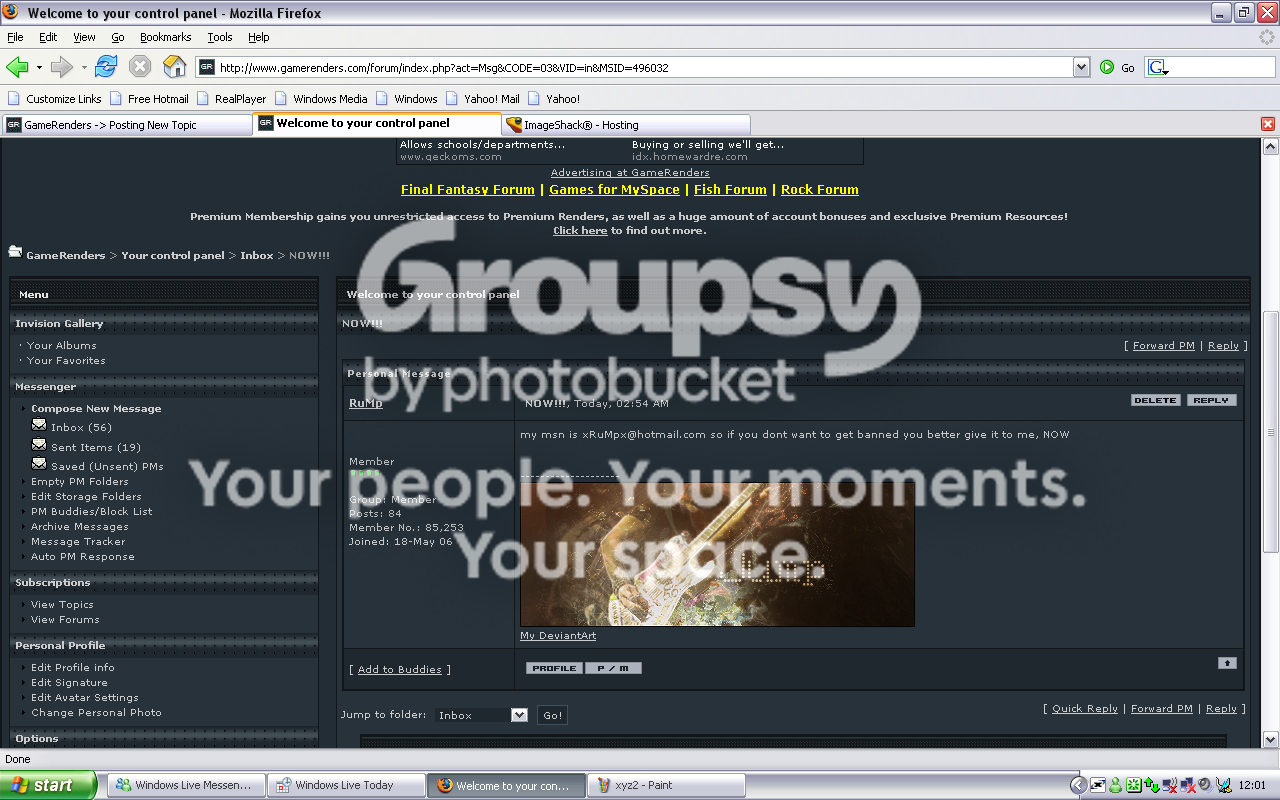Click the Saved (Unsent) PMs envelope icon

coord(39,464)
